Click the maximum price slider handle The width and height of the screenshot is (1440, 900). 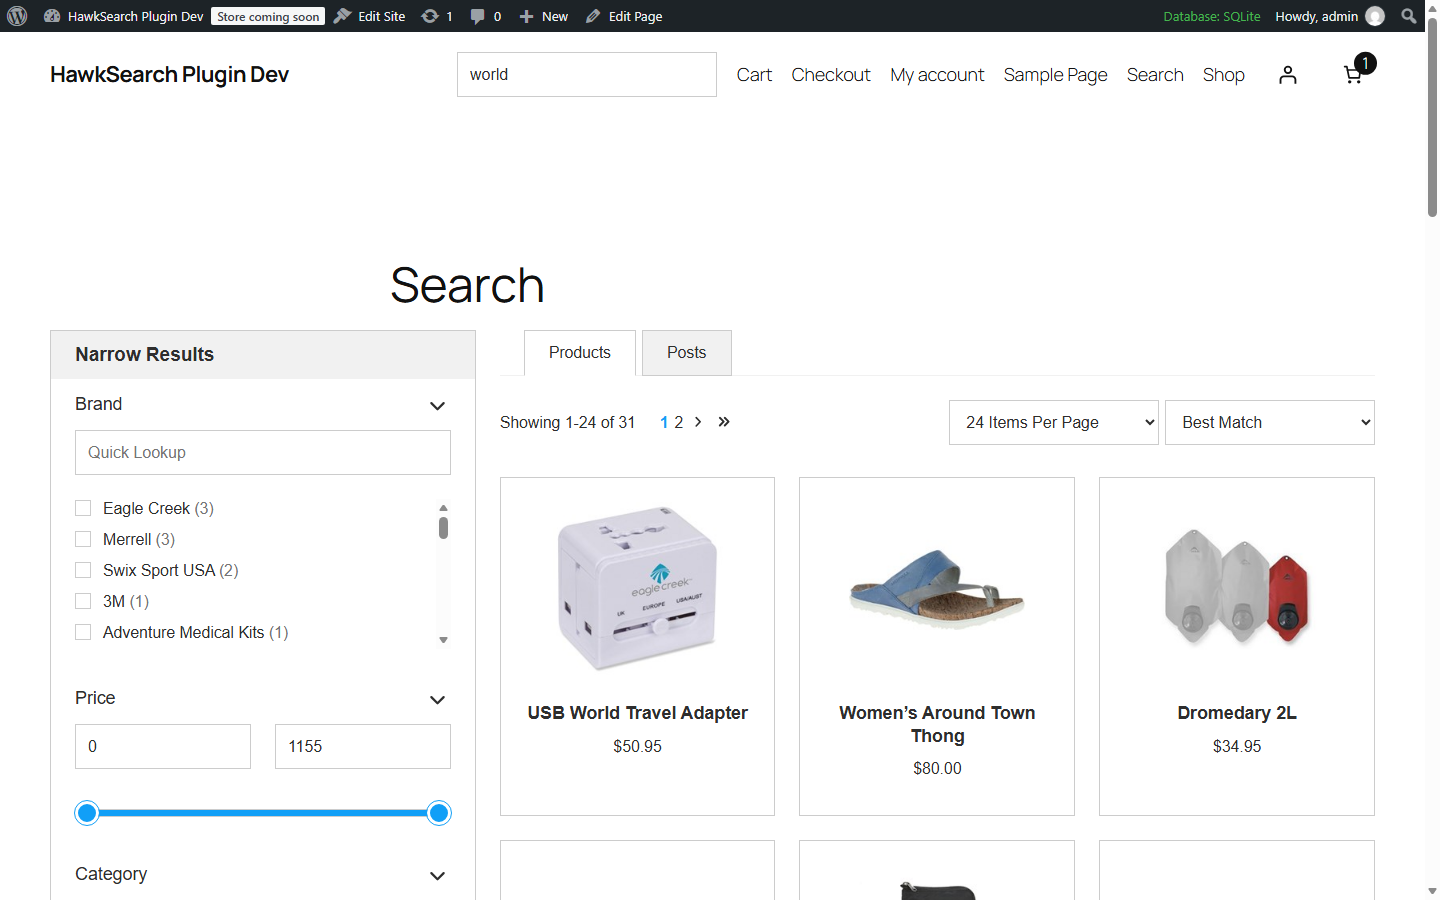[x=439, y=813]
